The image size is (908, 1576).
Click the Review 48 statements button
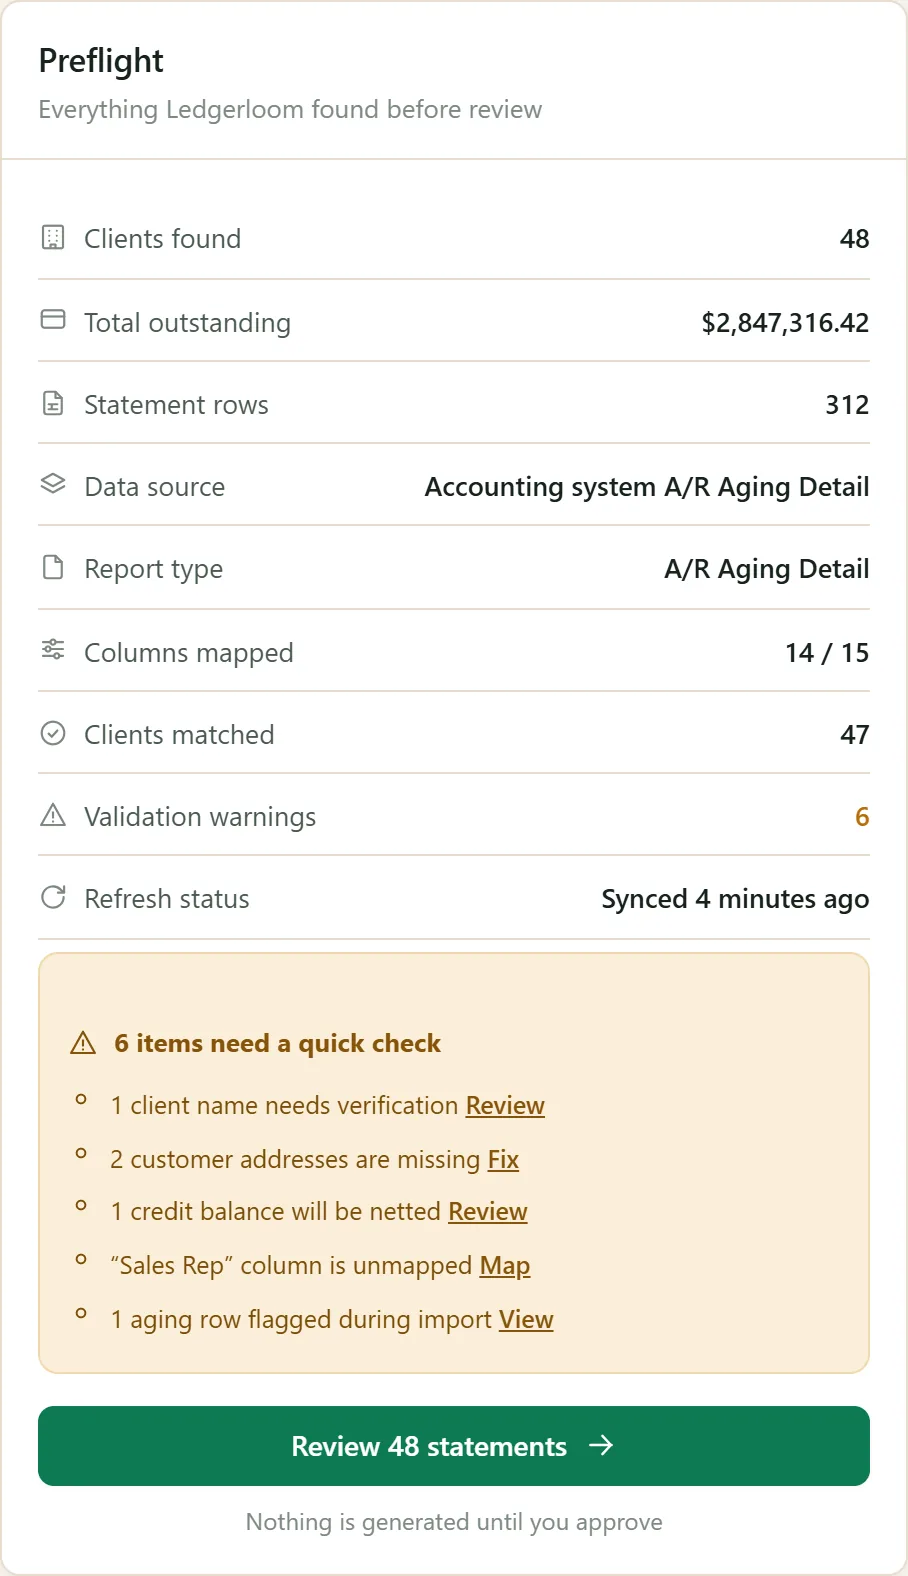pyautogui.click(x=454, y=1446)
